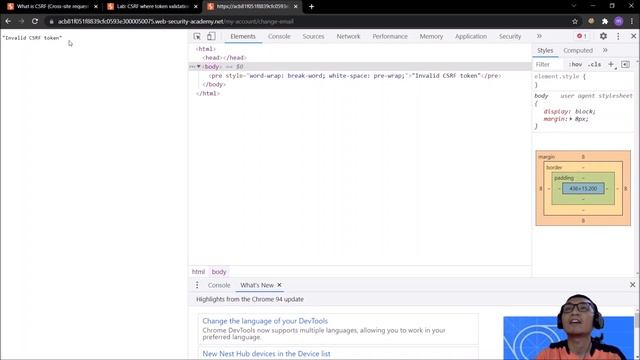Select body in the breadcrumb bar
This screenshot has width=640, height=360.
(219, 272)
